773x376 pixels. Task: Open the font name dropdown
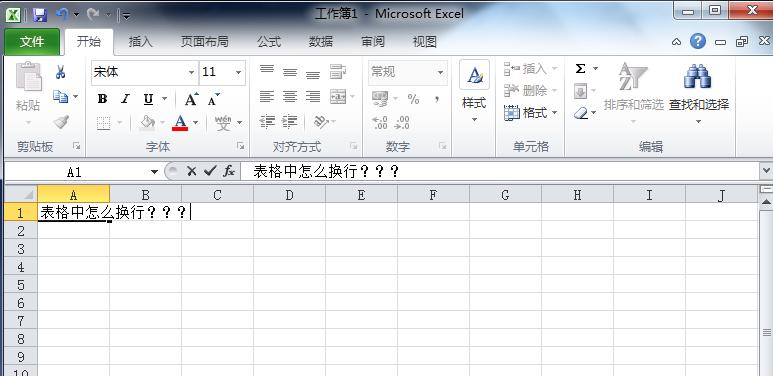[x=191, y=72]
